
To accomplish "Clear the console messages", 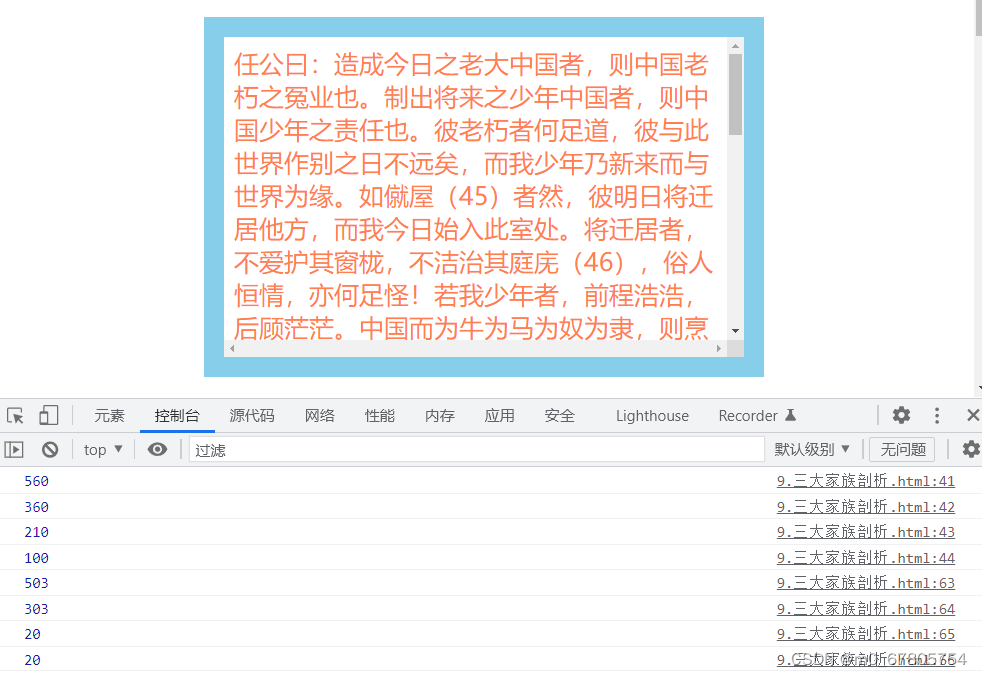I will (50, 449).
